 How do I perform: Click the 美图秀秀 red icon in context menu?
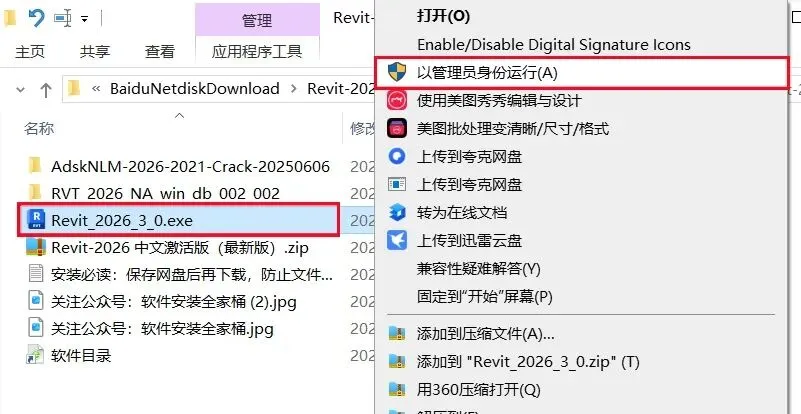coord(397,100)
